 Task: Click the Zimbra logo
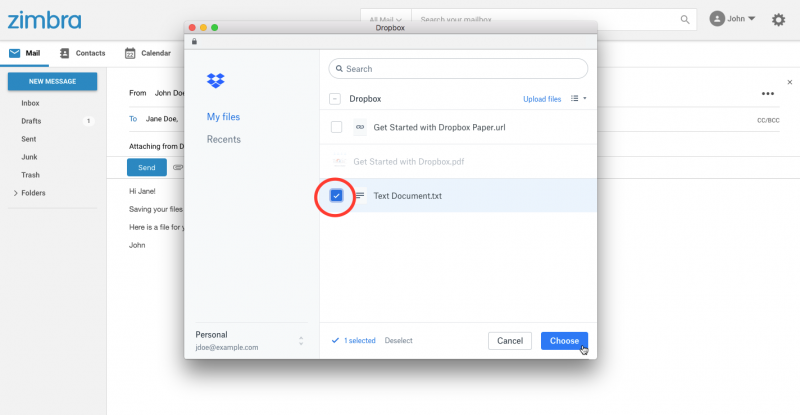44,20
